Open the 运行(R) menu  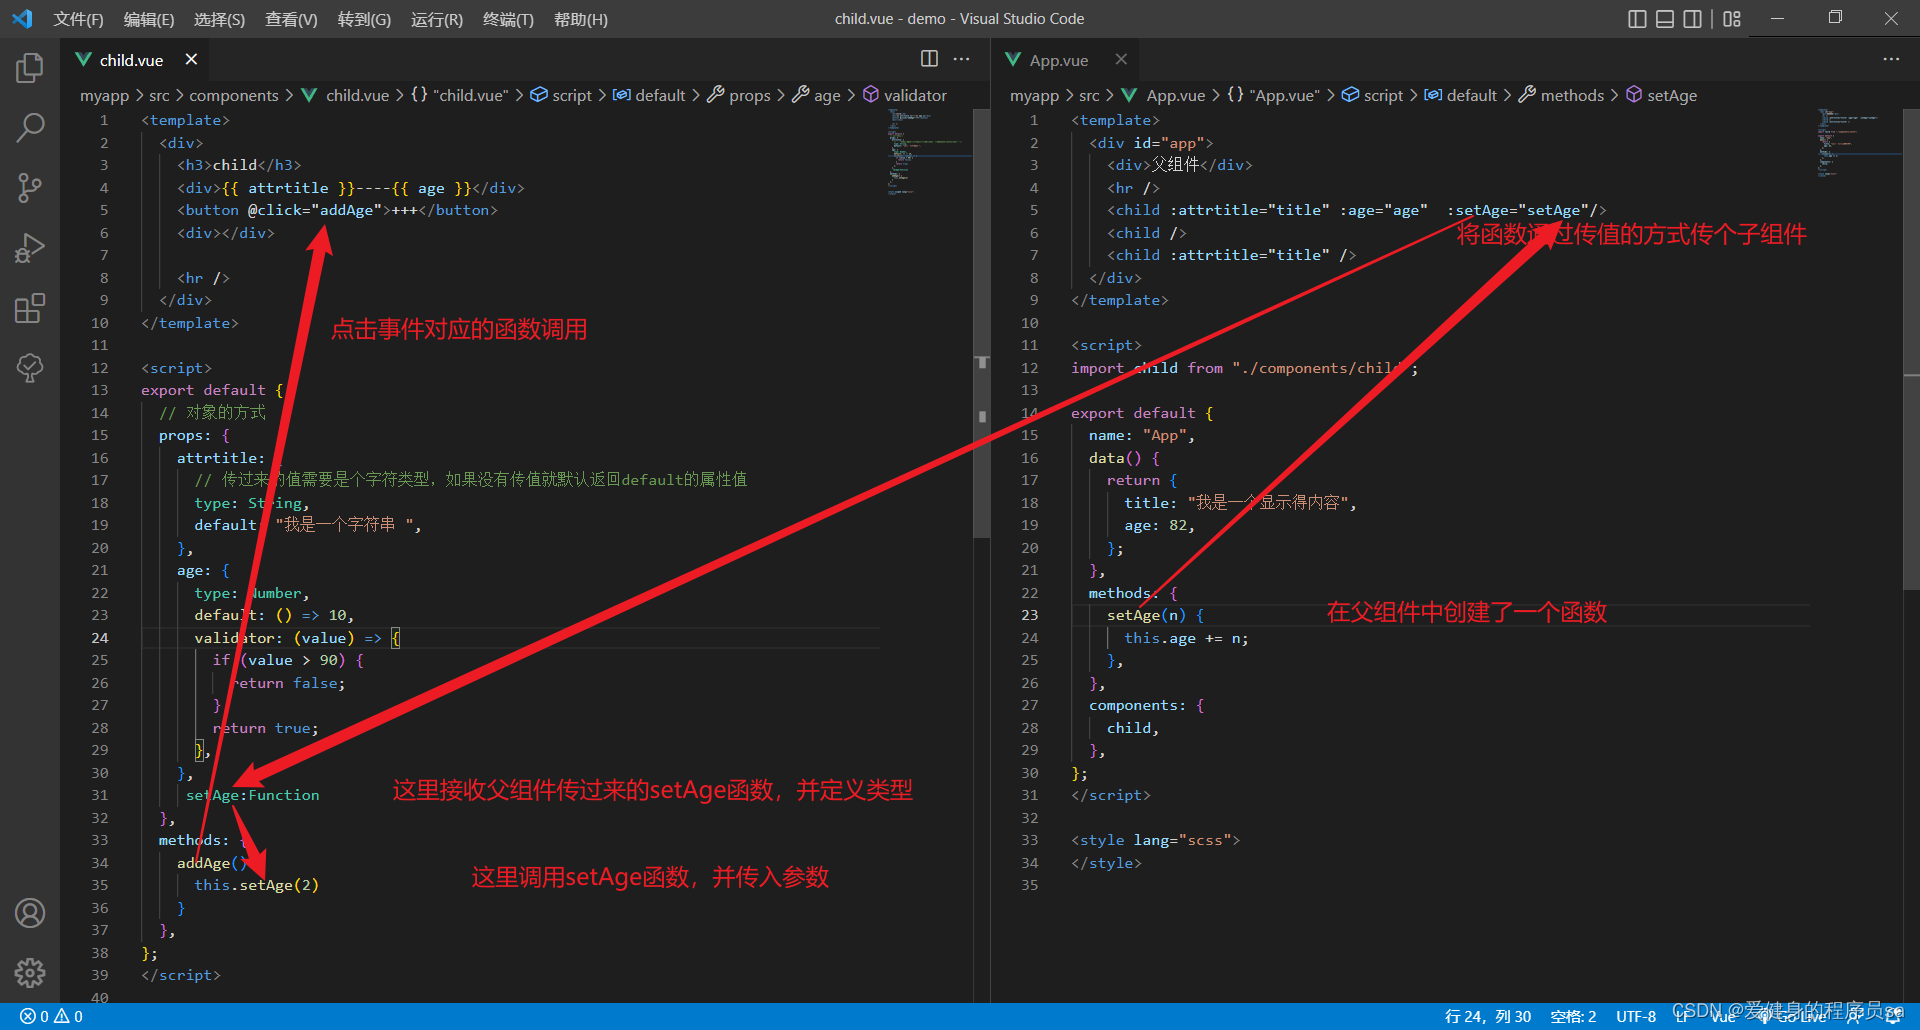coord(437,19)
